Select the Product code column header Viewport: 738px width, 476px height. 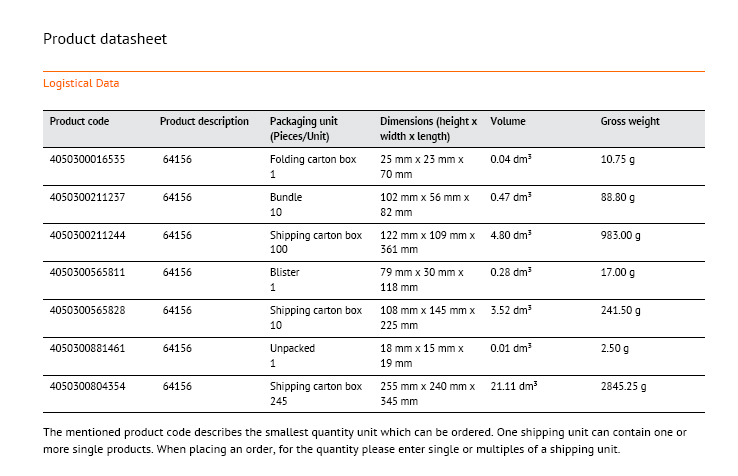[x=80, y=122]
